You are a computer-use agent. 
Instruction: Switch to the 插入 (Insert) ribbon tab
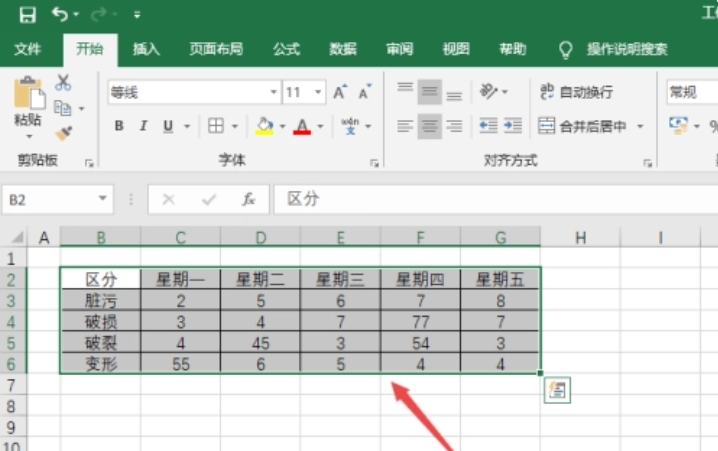pyautogui.click(x=146, y=49)
